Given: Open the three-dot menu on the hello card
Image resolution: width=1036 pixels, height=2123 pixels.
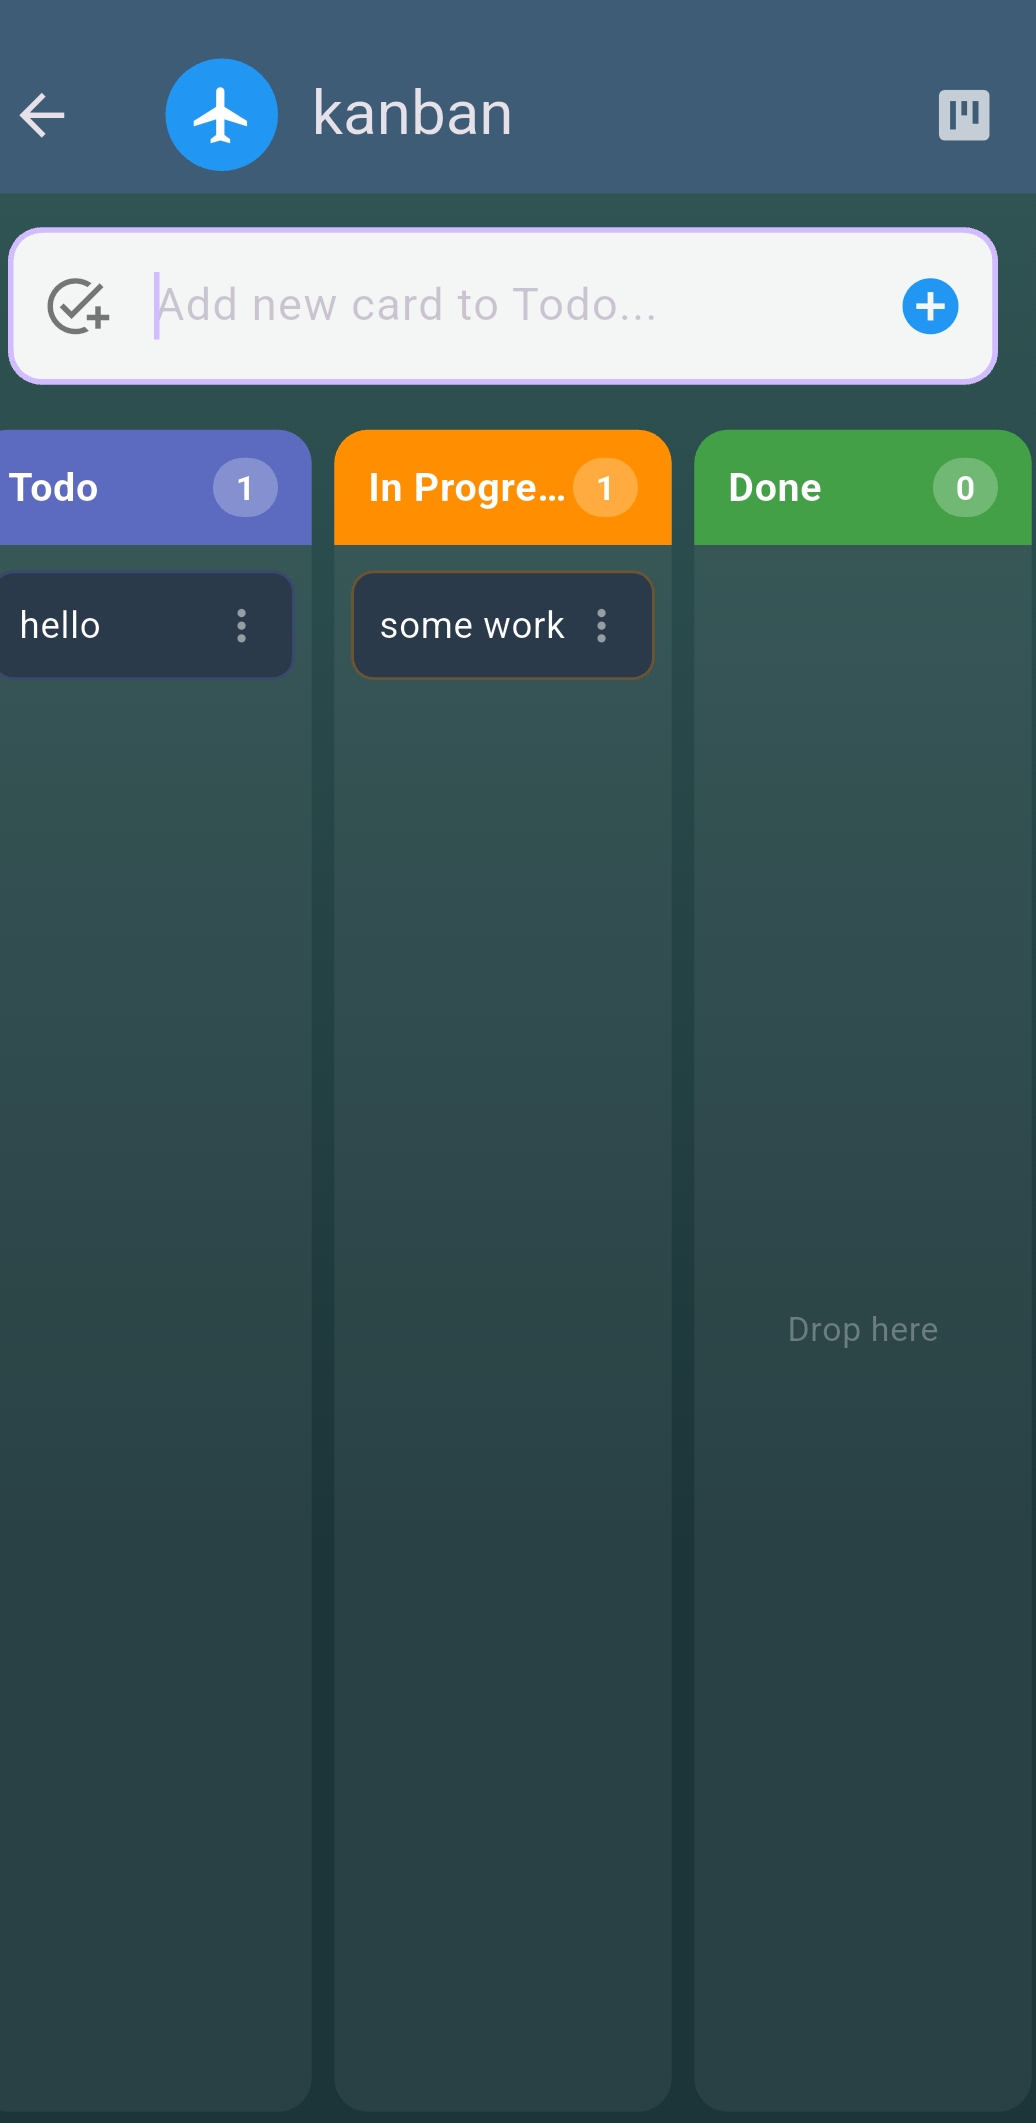Looking at the screenshot, I should (x=241, y=625).
